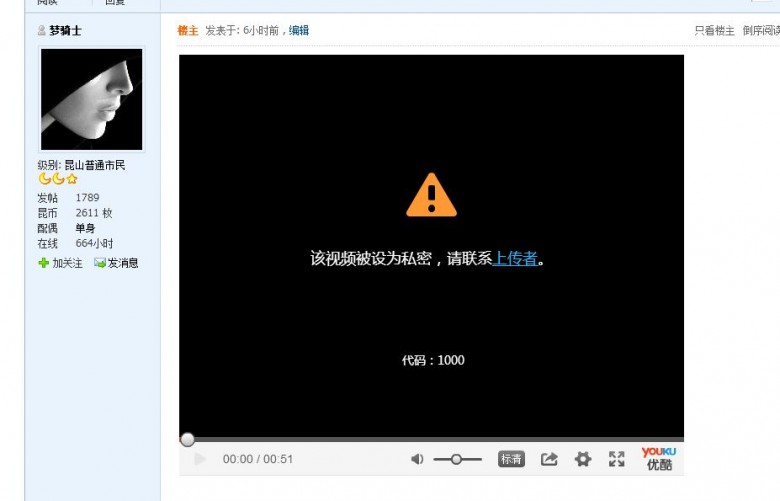Click 发消息 send message button

tap(116, 263)
